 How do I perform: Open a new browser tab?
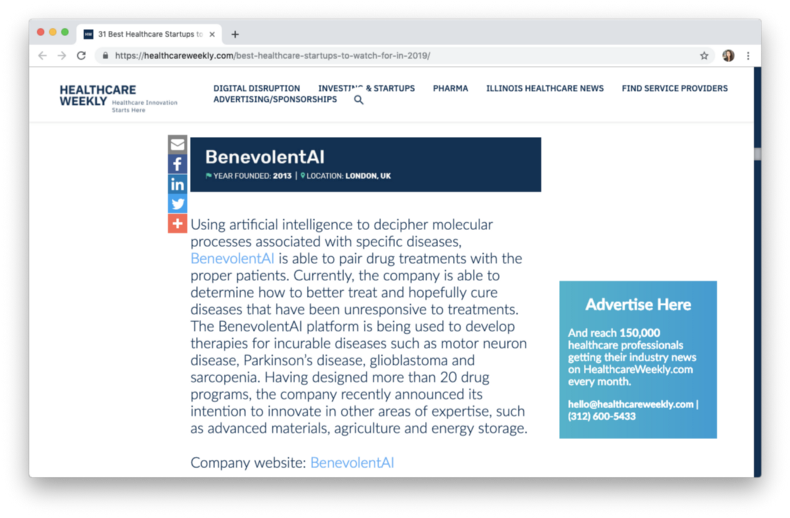point(235,34)
